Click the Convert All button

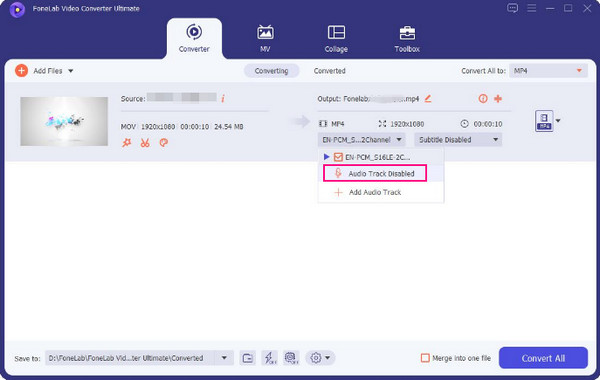[x=543, y=358]
